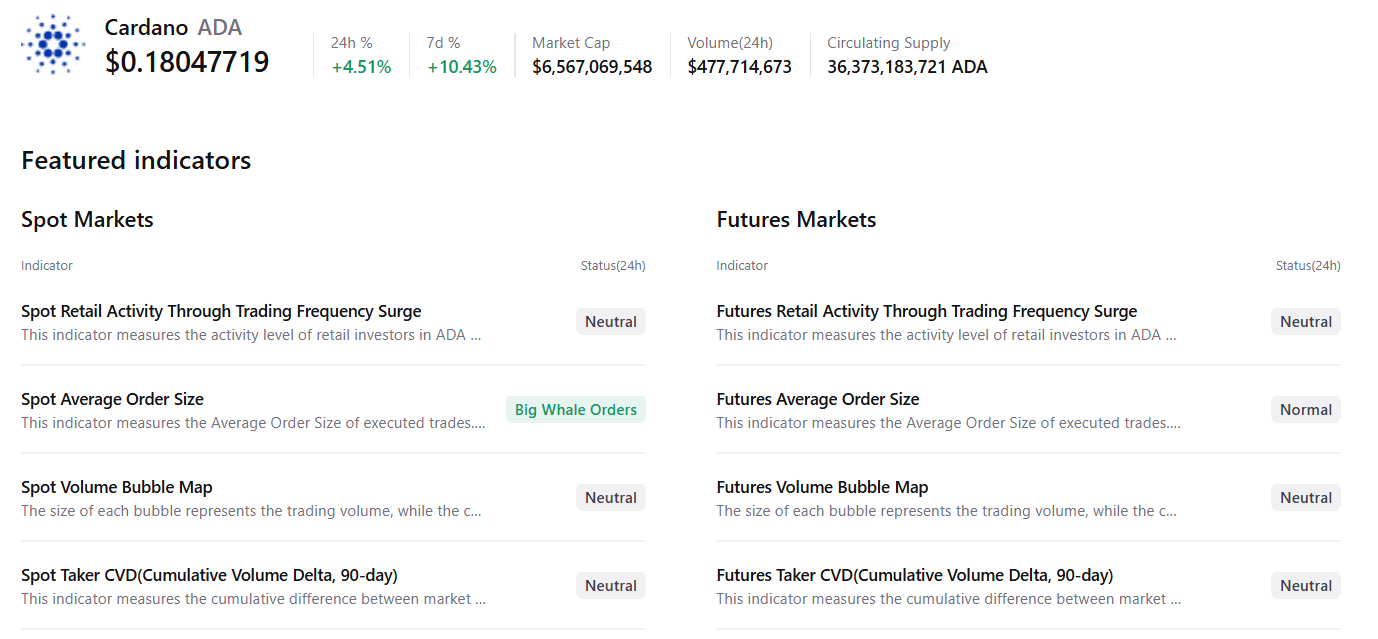The width and height of the screenshot is (1378, 639).
Task: Click the Futures Markets heading
Action: [796, 219]
